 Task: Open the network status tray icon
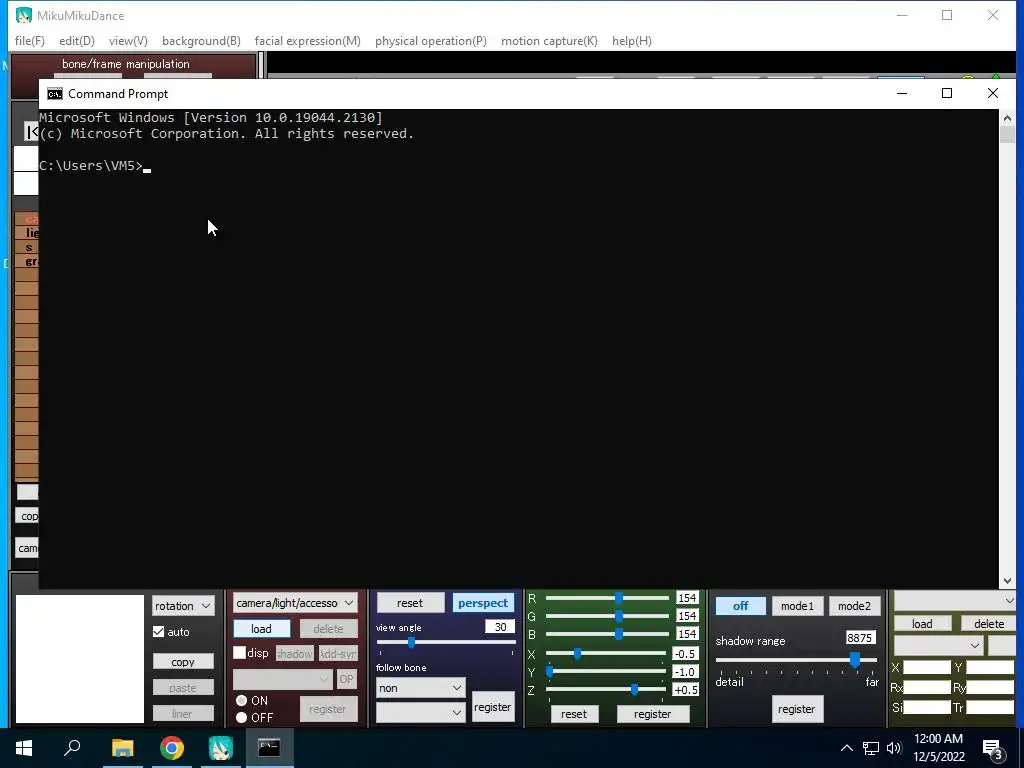871,748
